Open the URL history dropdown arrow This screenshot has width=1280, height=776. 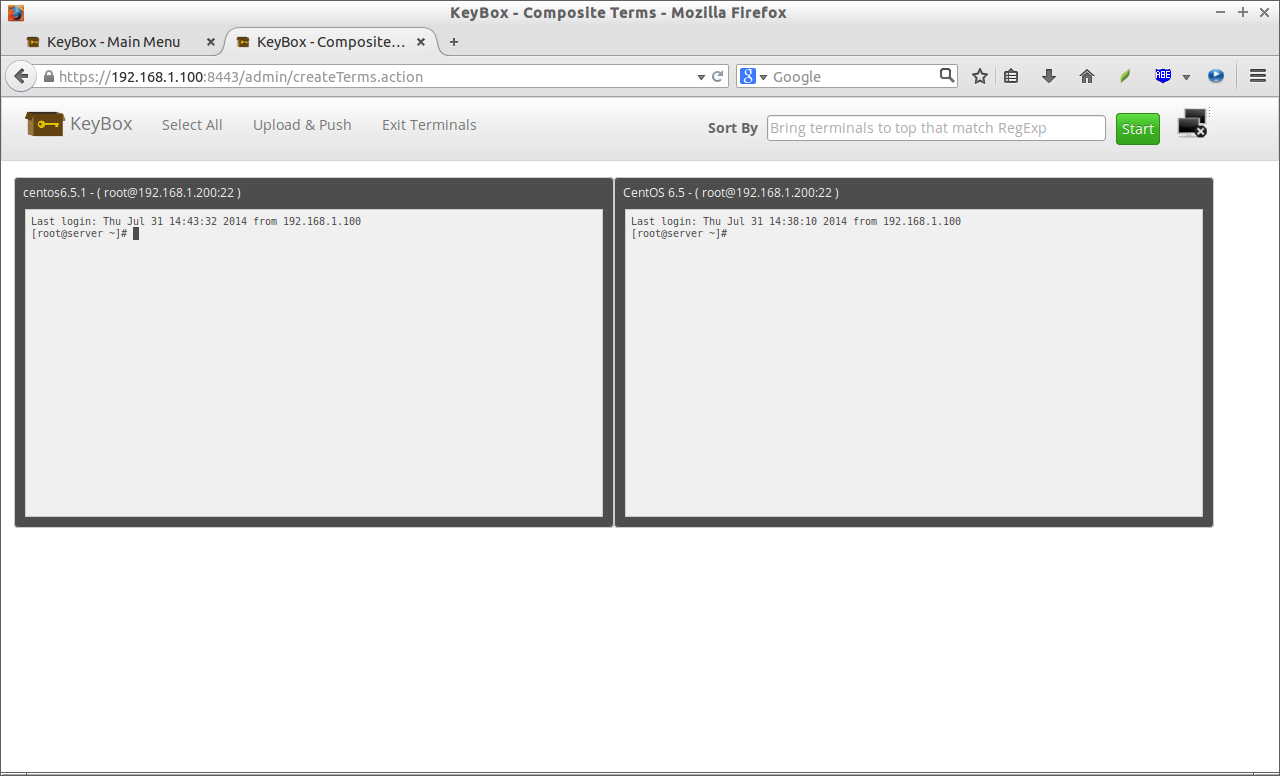[701, 76]
